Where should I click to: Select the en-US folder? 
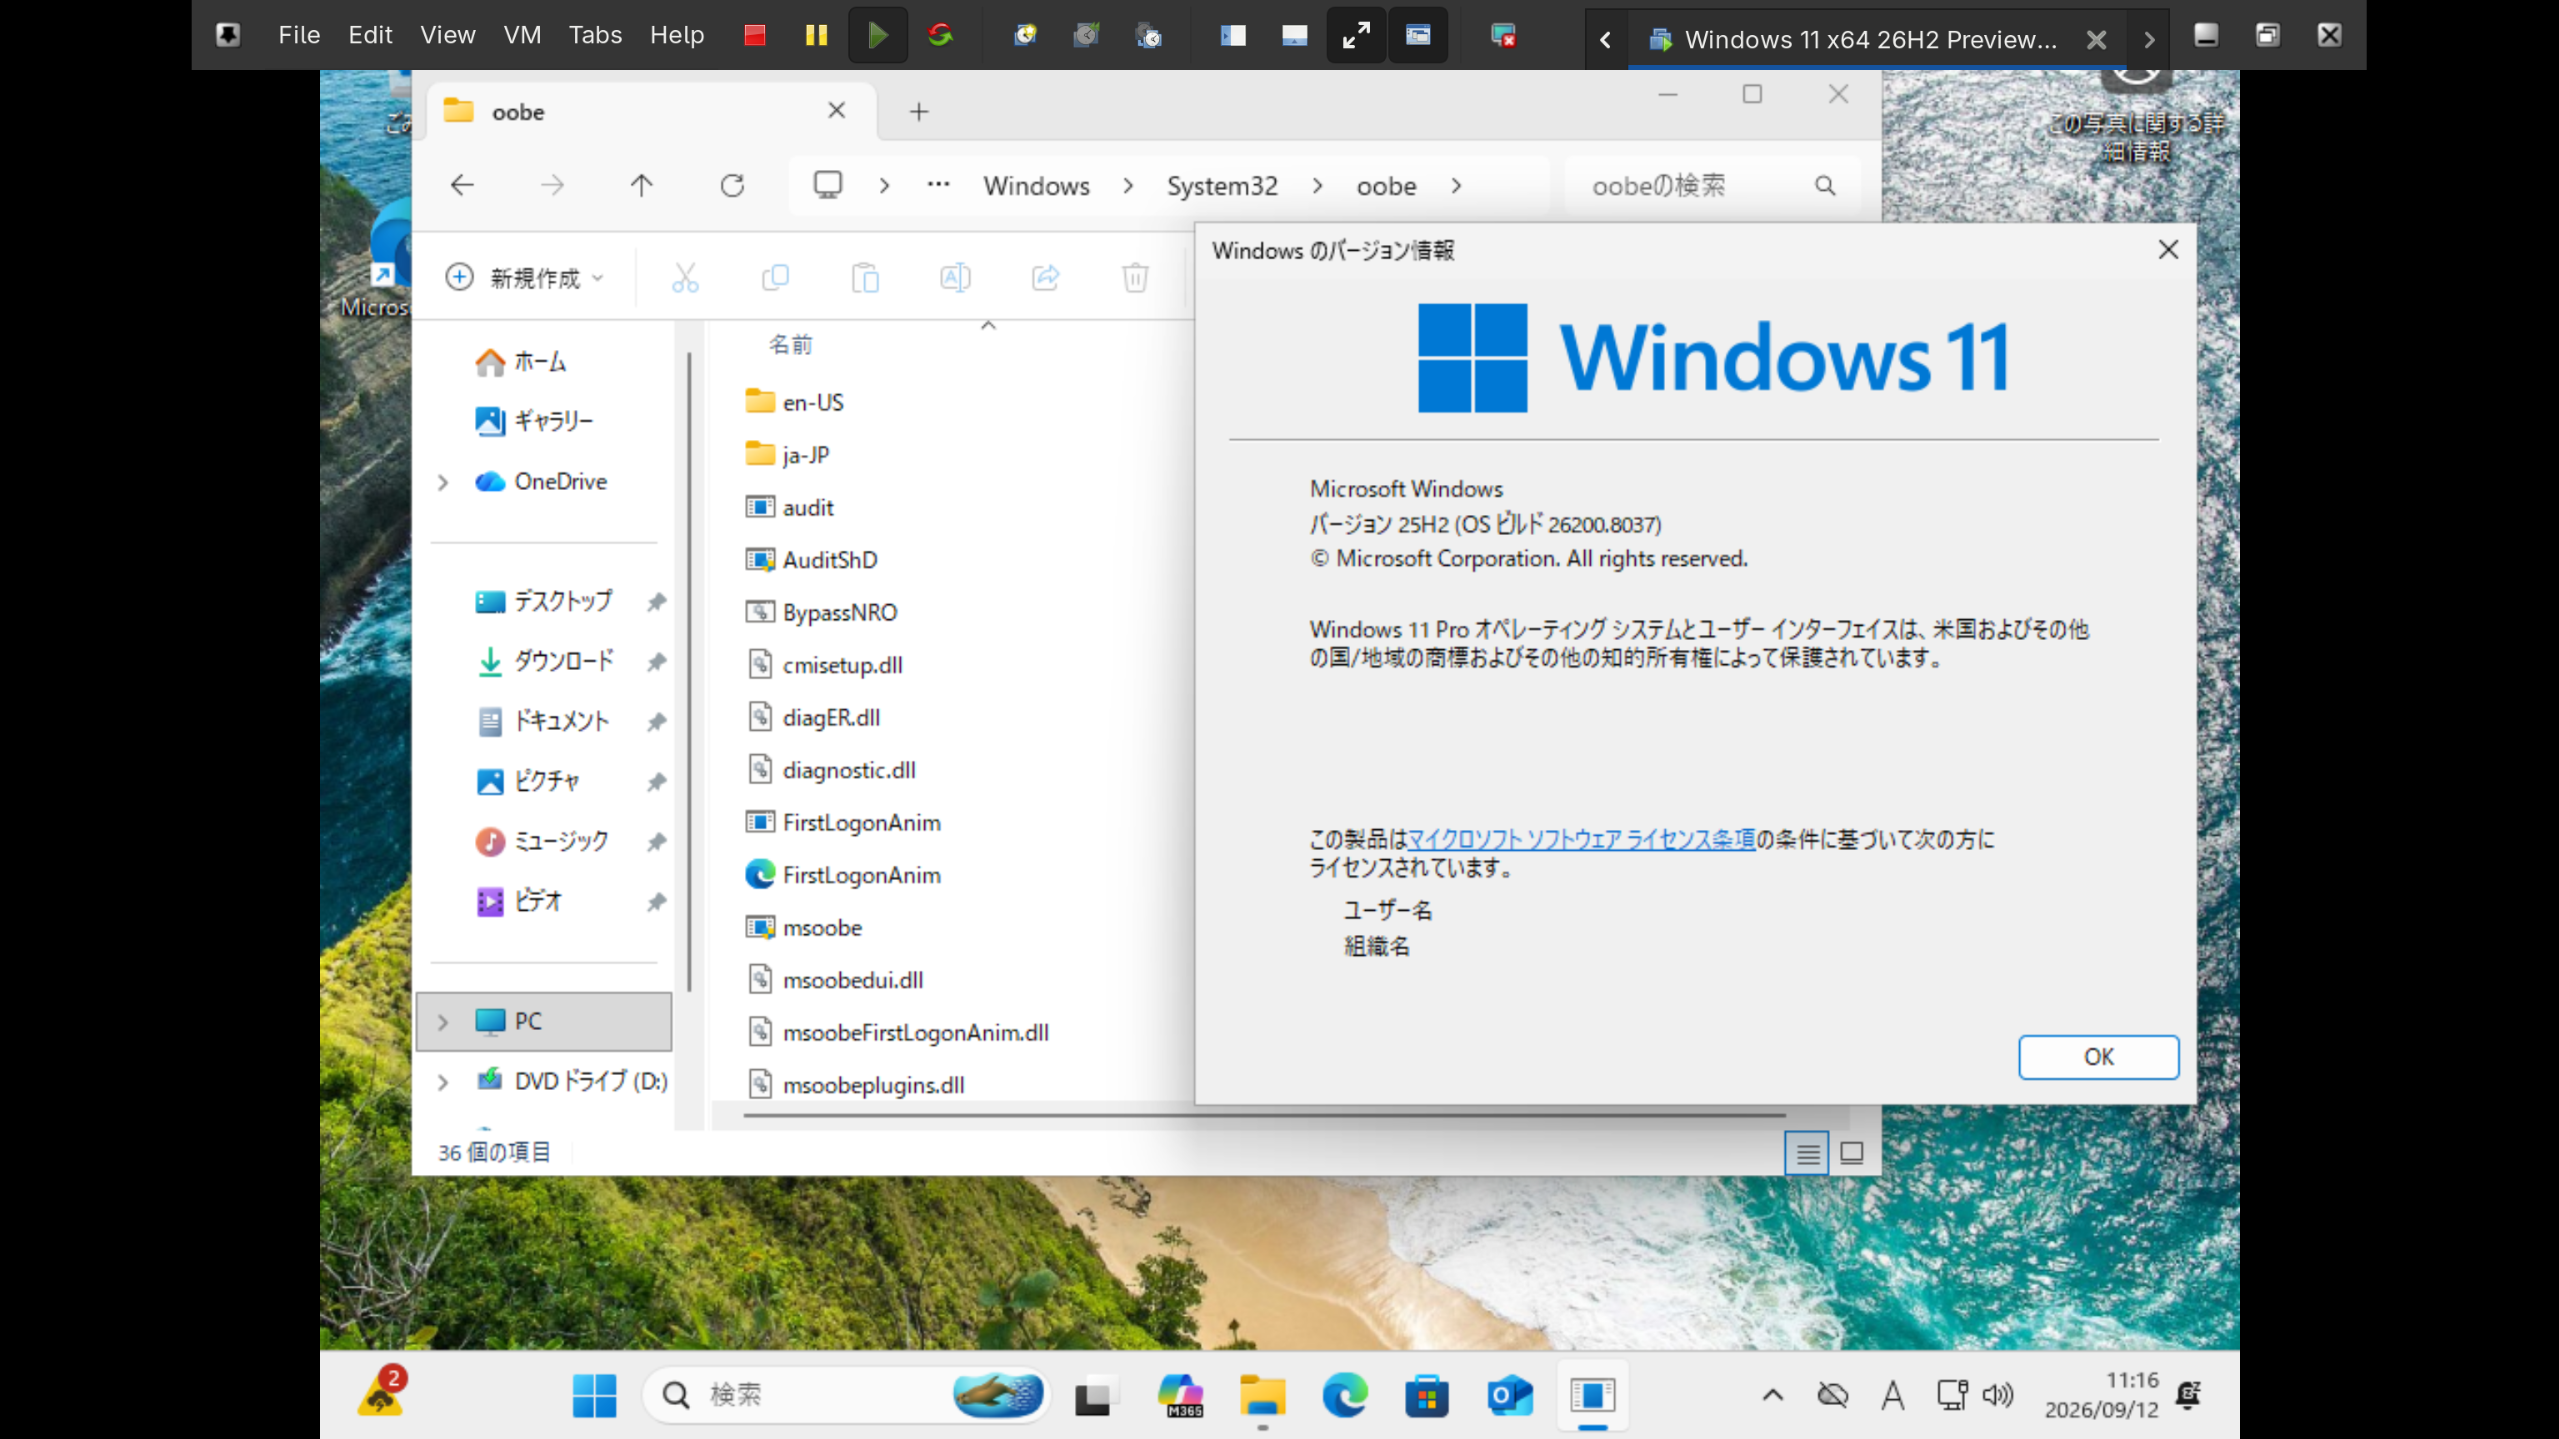pos(795,402)
